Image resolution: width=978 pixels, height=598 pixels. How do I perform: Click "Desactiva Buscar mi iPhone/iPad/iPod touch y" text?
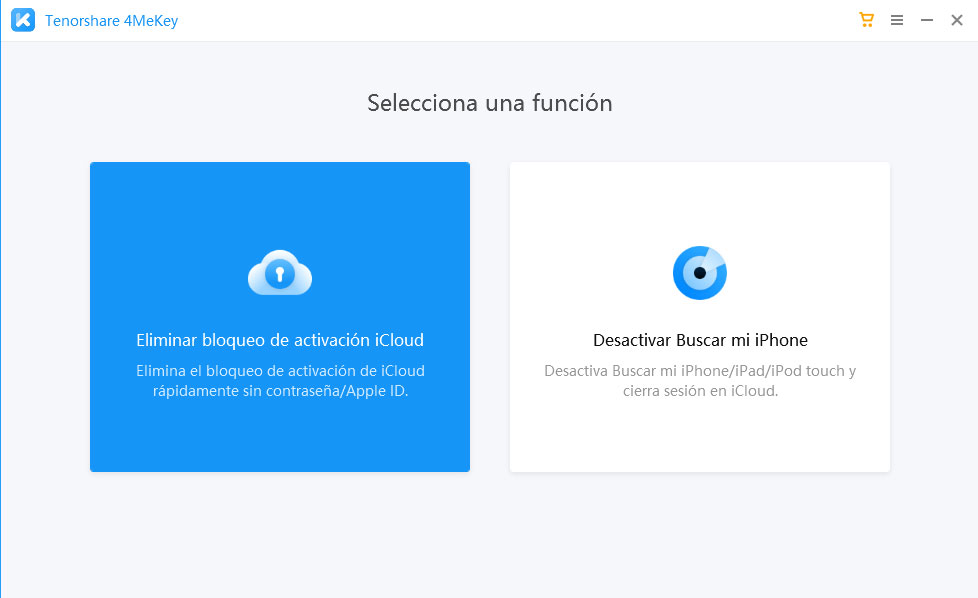pyautogui.click(x=700, y=371)
